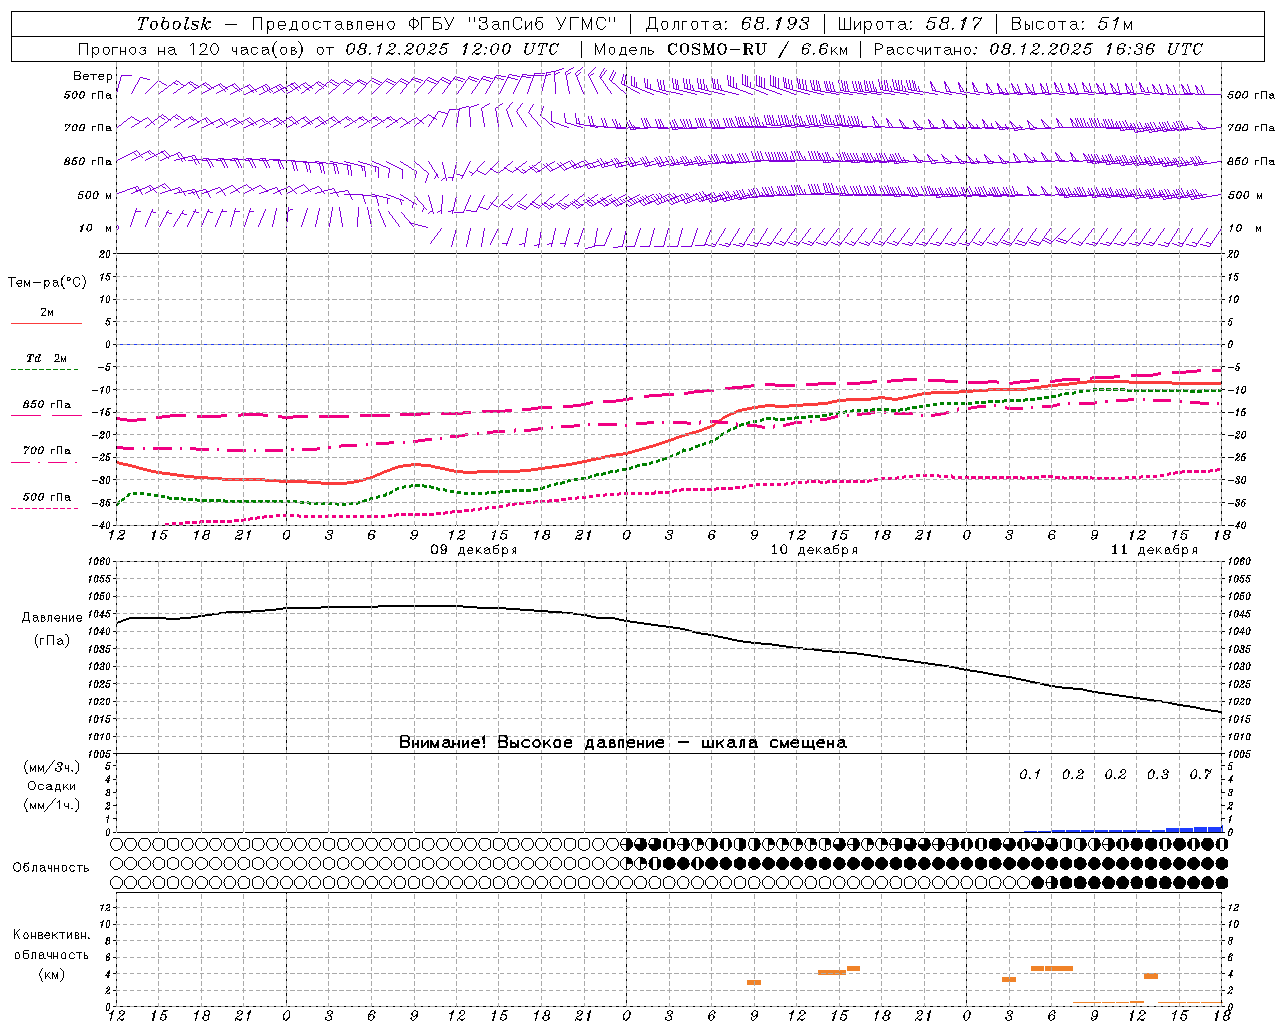This screenshot has width=1280, height=1024.
Task: Click the elevation text "Высота: 51м"
Action: click(x=1072, y=24)
